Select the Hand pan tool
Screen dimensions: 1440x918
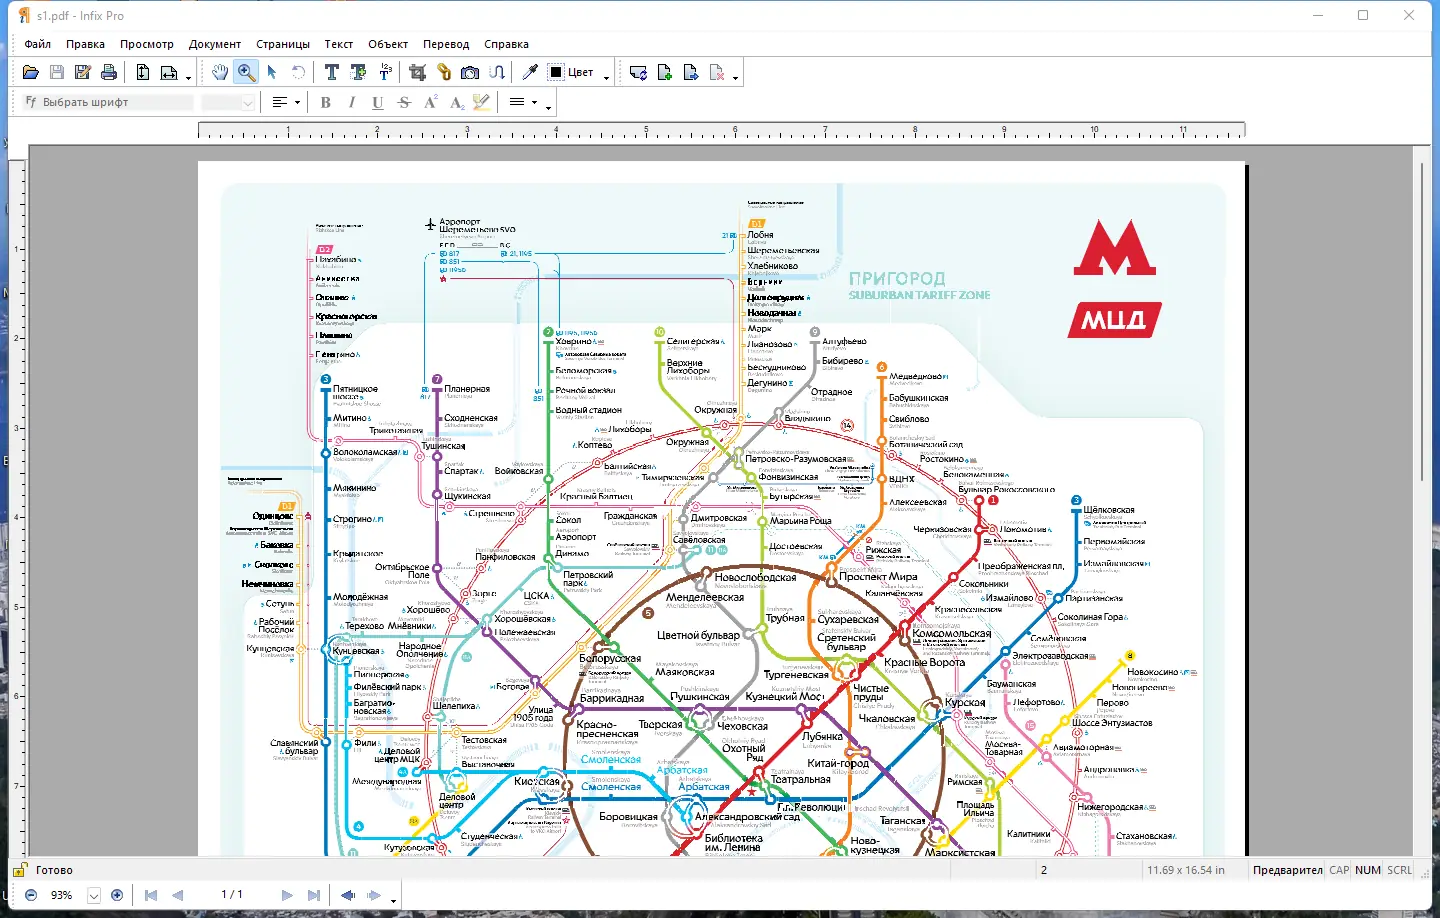tap(220, 72)
